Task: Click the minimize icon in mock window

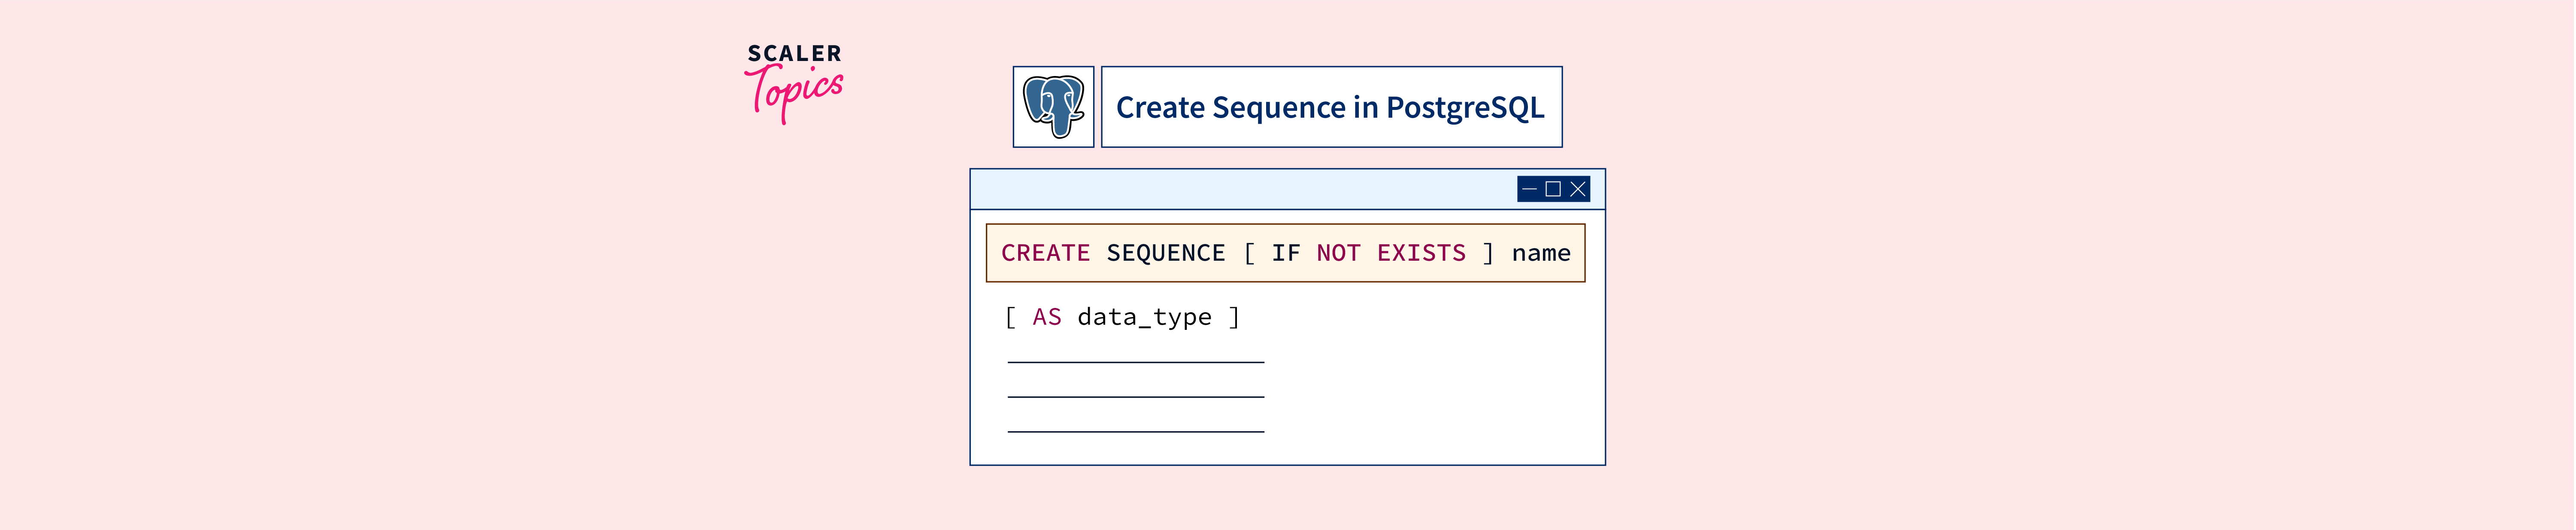Action: [1529, 189]
